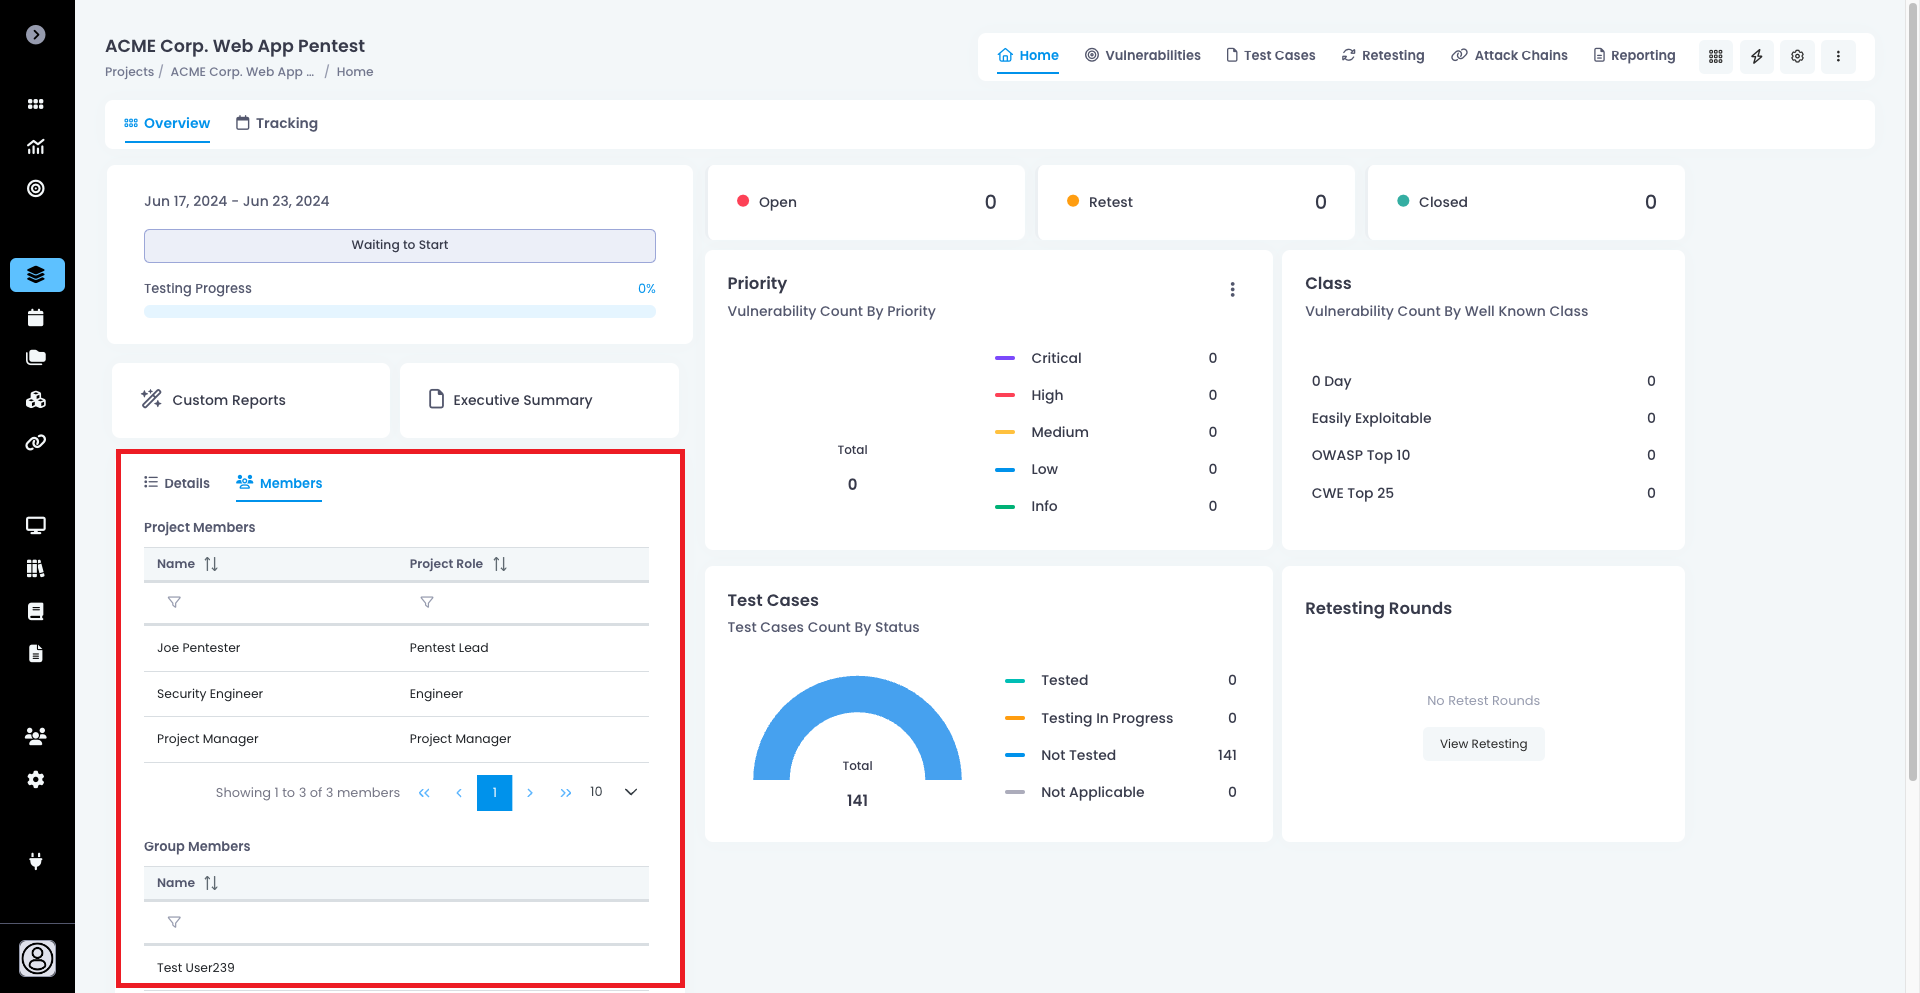Open the plug integrations icon in sidebar
The height and width of the screenshot is (993, 1920).
point(36,861)
